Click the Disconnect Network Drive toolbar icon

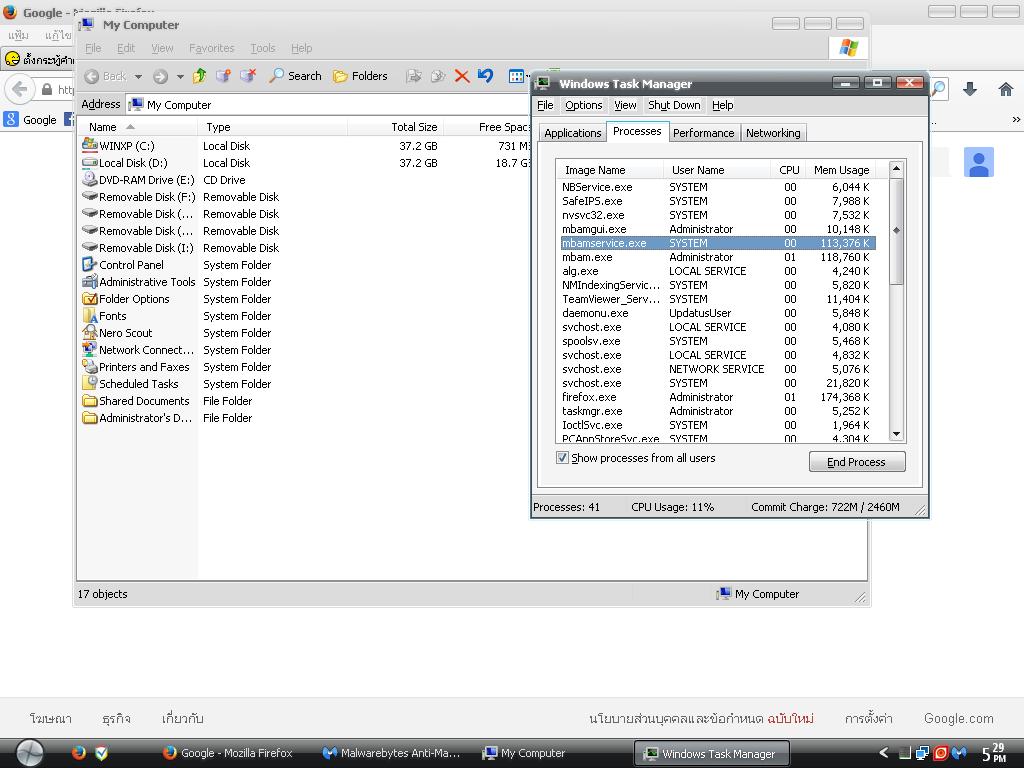[248, 76]
